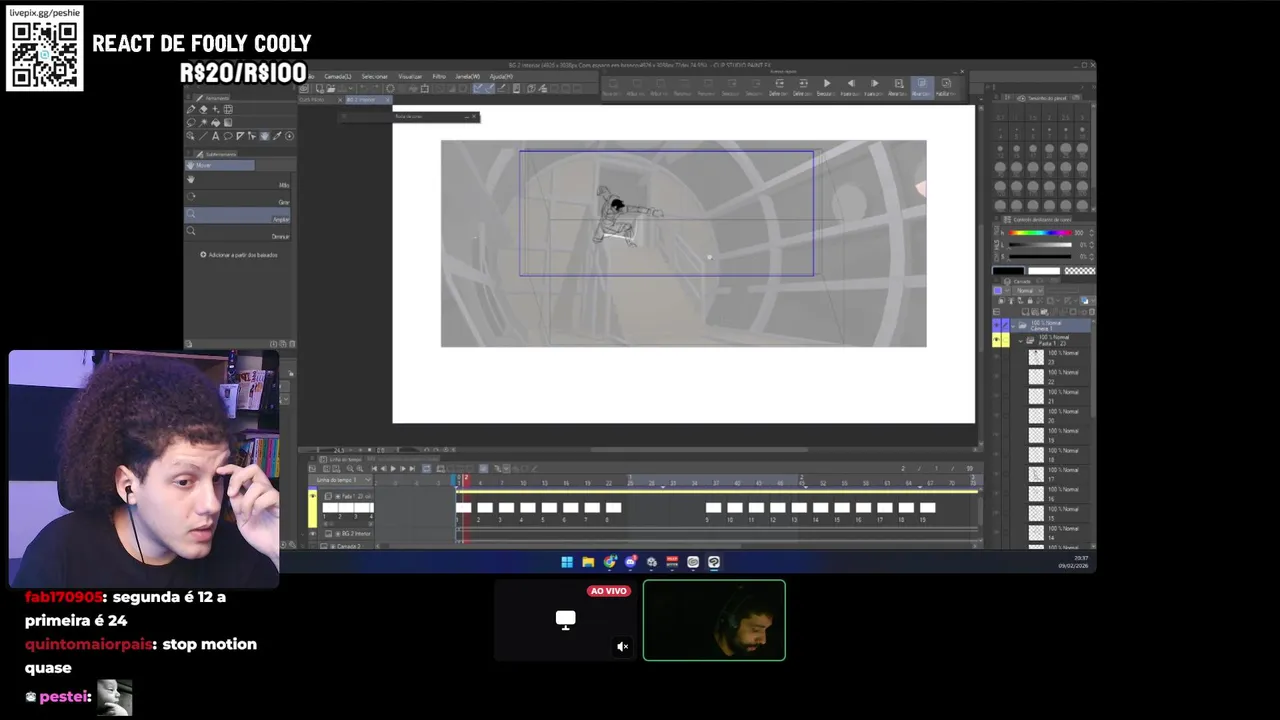Image resolution: width=1280 pixels, height=720 pixels.
Task: Select the Magic Wand auto-select tool
Action: click(x=203, y=123)
